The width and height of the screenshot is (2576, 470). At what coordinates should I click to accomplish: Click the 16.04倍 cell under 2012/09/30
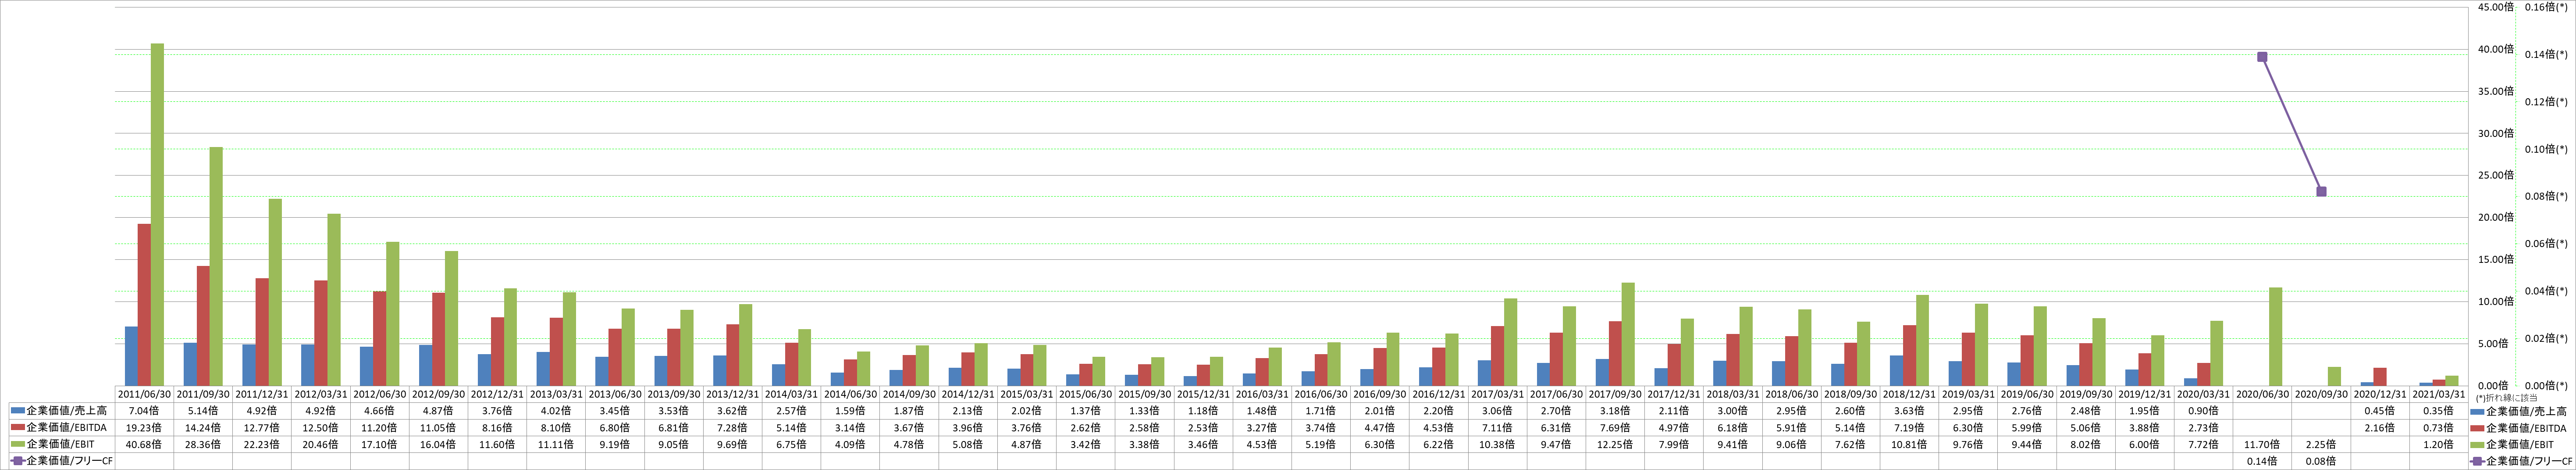[439, 444]
